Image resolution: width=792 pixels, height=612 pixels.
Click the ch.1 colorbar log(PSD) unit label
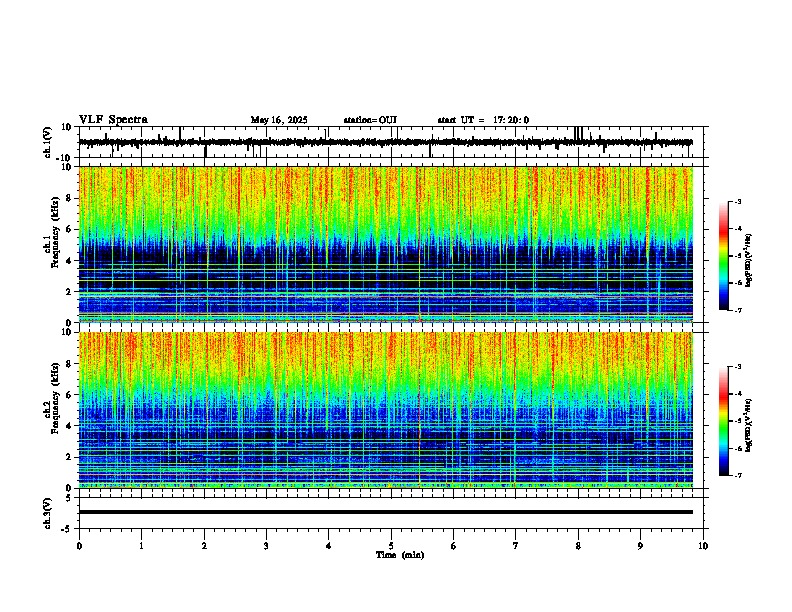click(749, 261)
